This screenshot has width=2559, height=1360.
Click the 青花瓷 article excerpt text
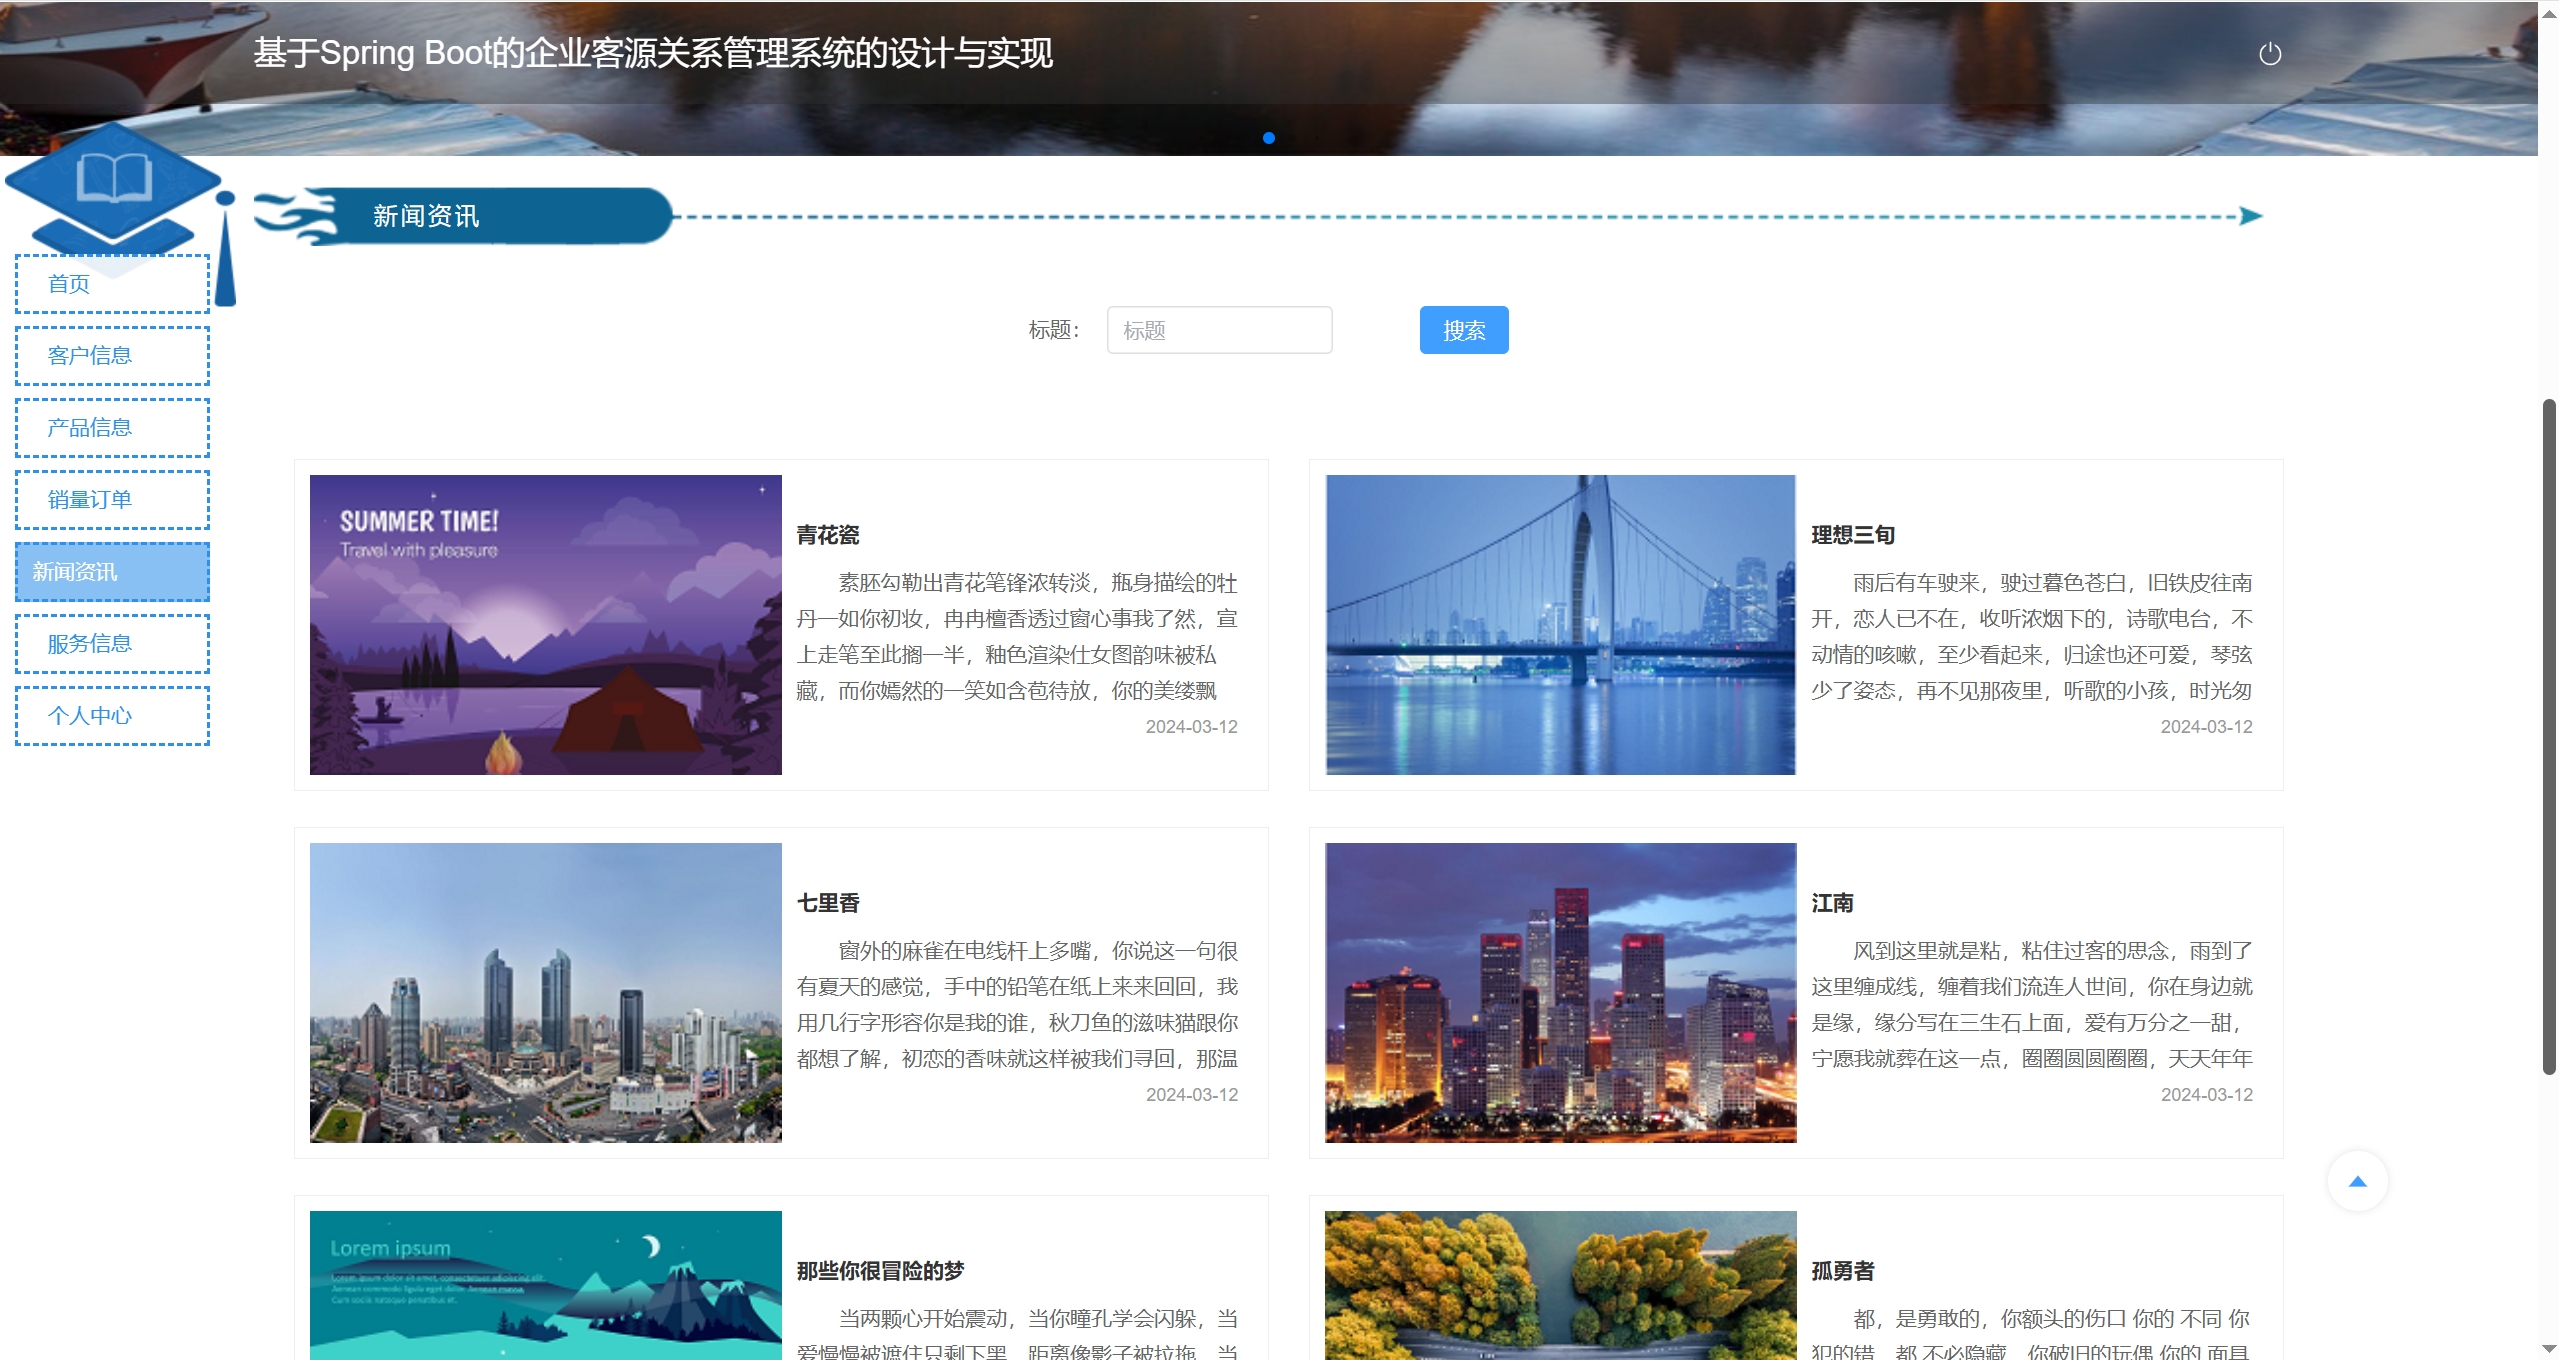coord(1017,637)
